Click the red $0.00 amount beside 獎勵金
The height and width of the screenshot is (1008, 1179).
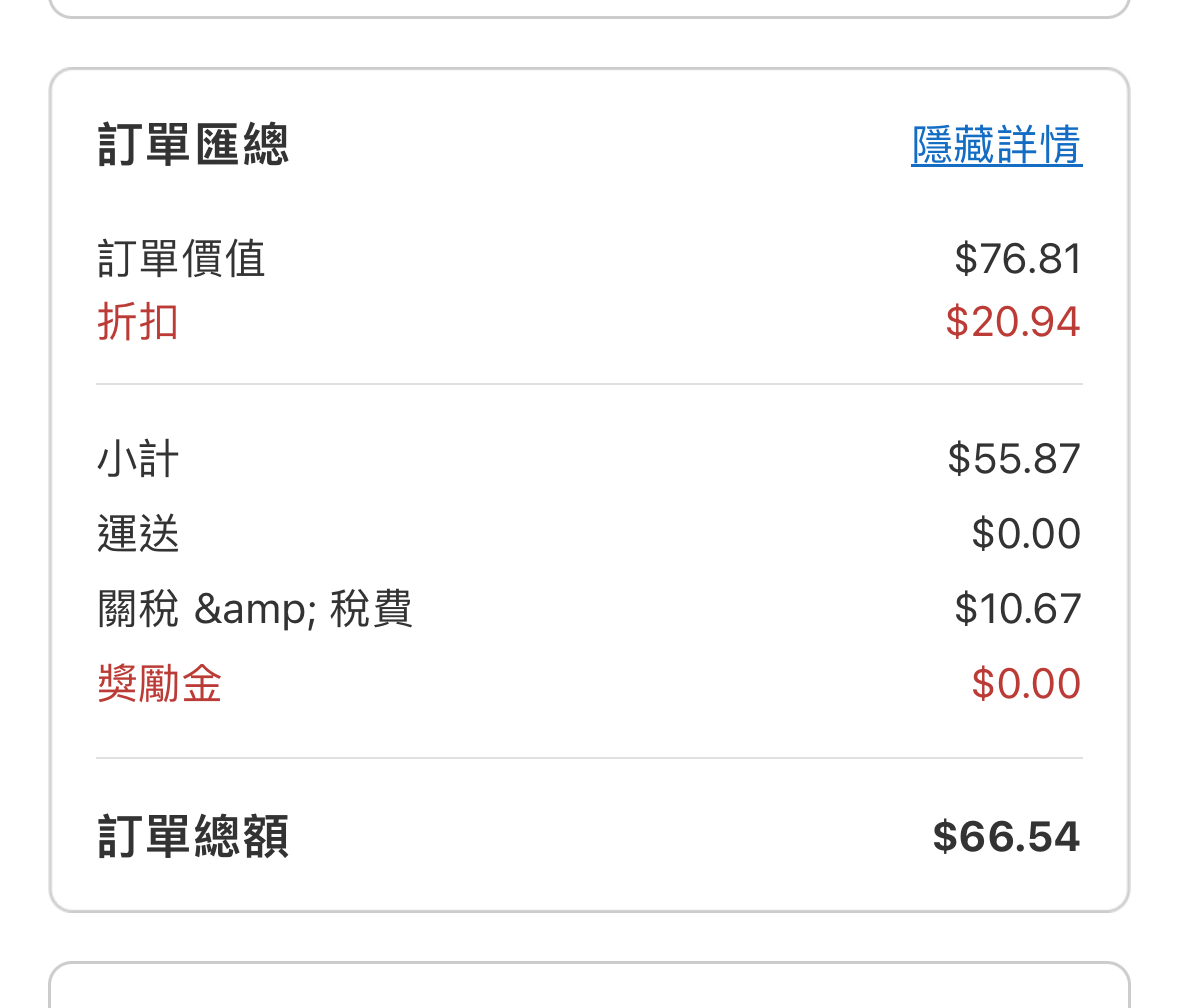[x=1026, y=684]
